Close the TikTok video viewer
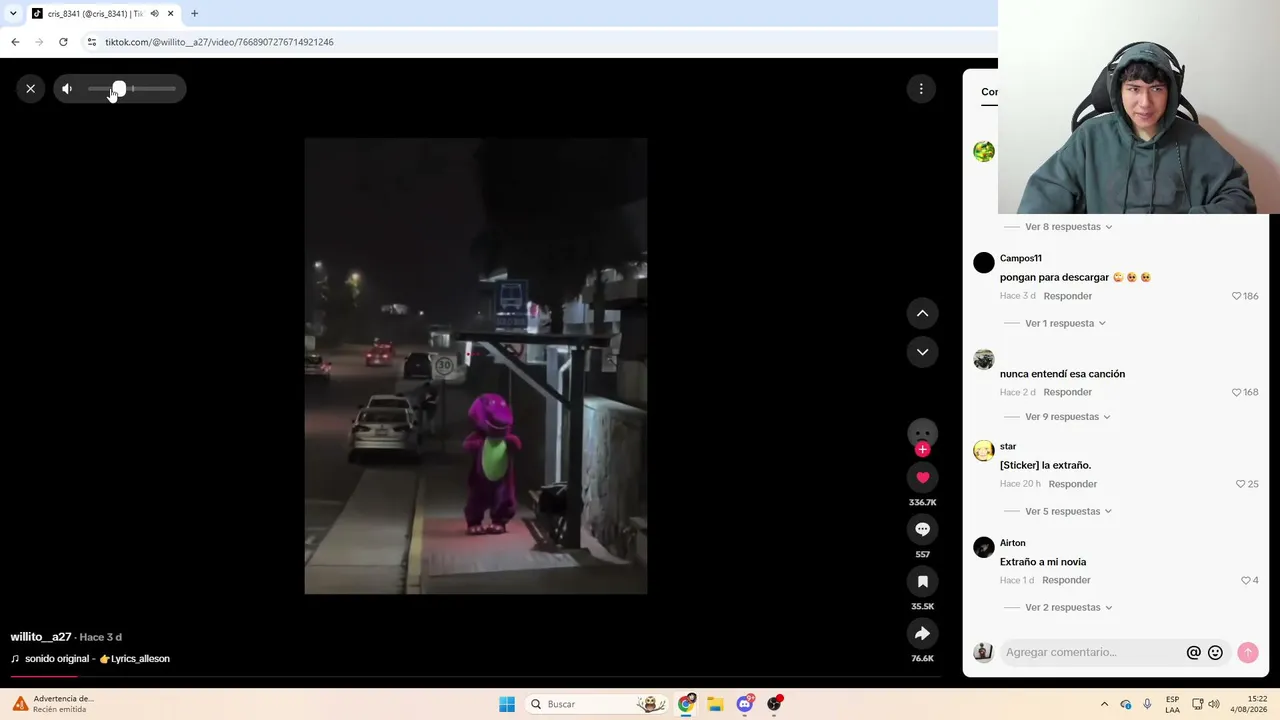1280x720 pixels. (x=30, y=89)
